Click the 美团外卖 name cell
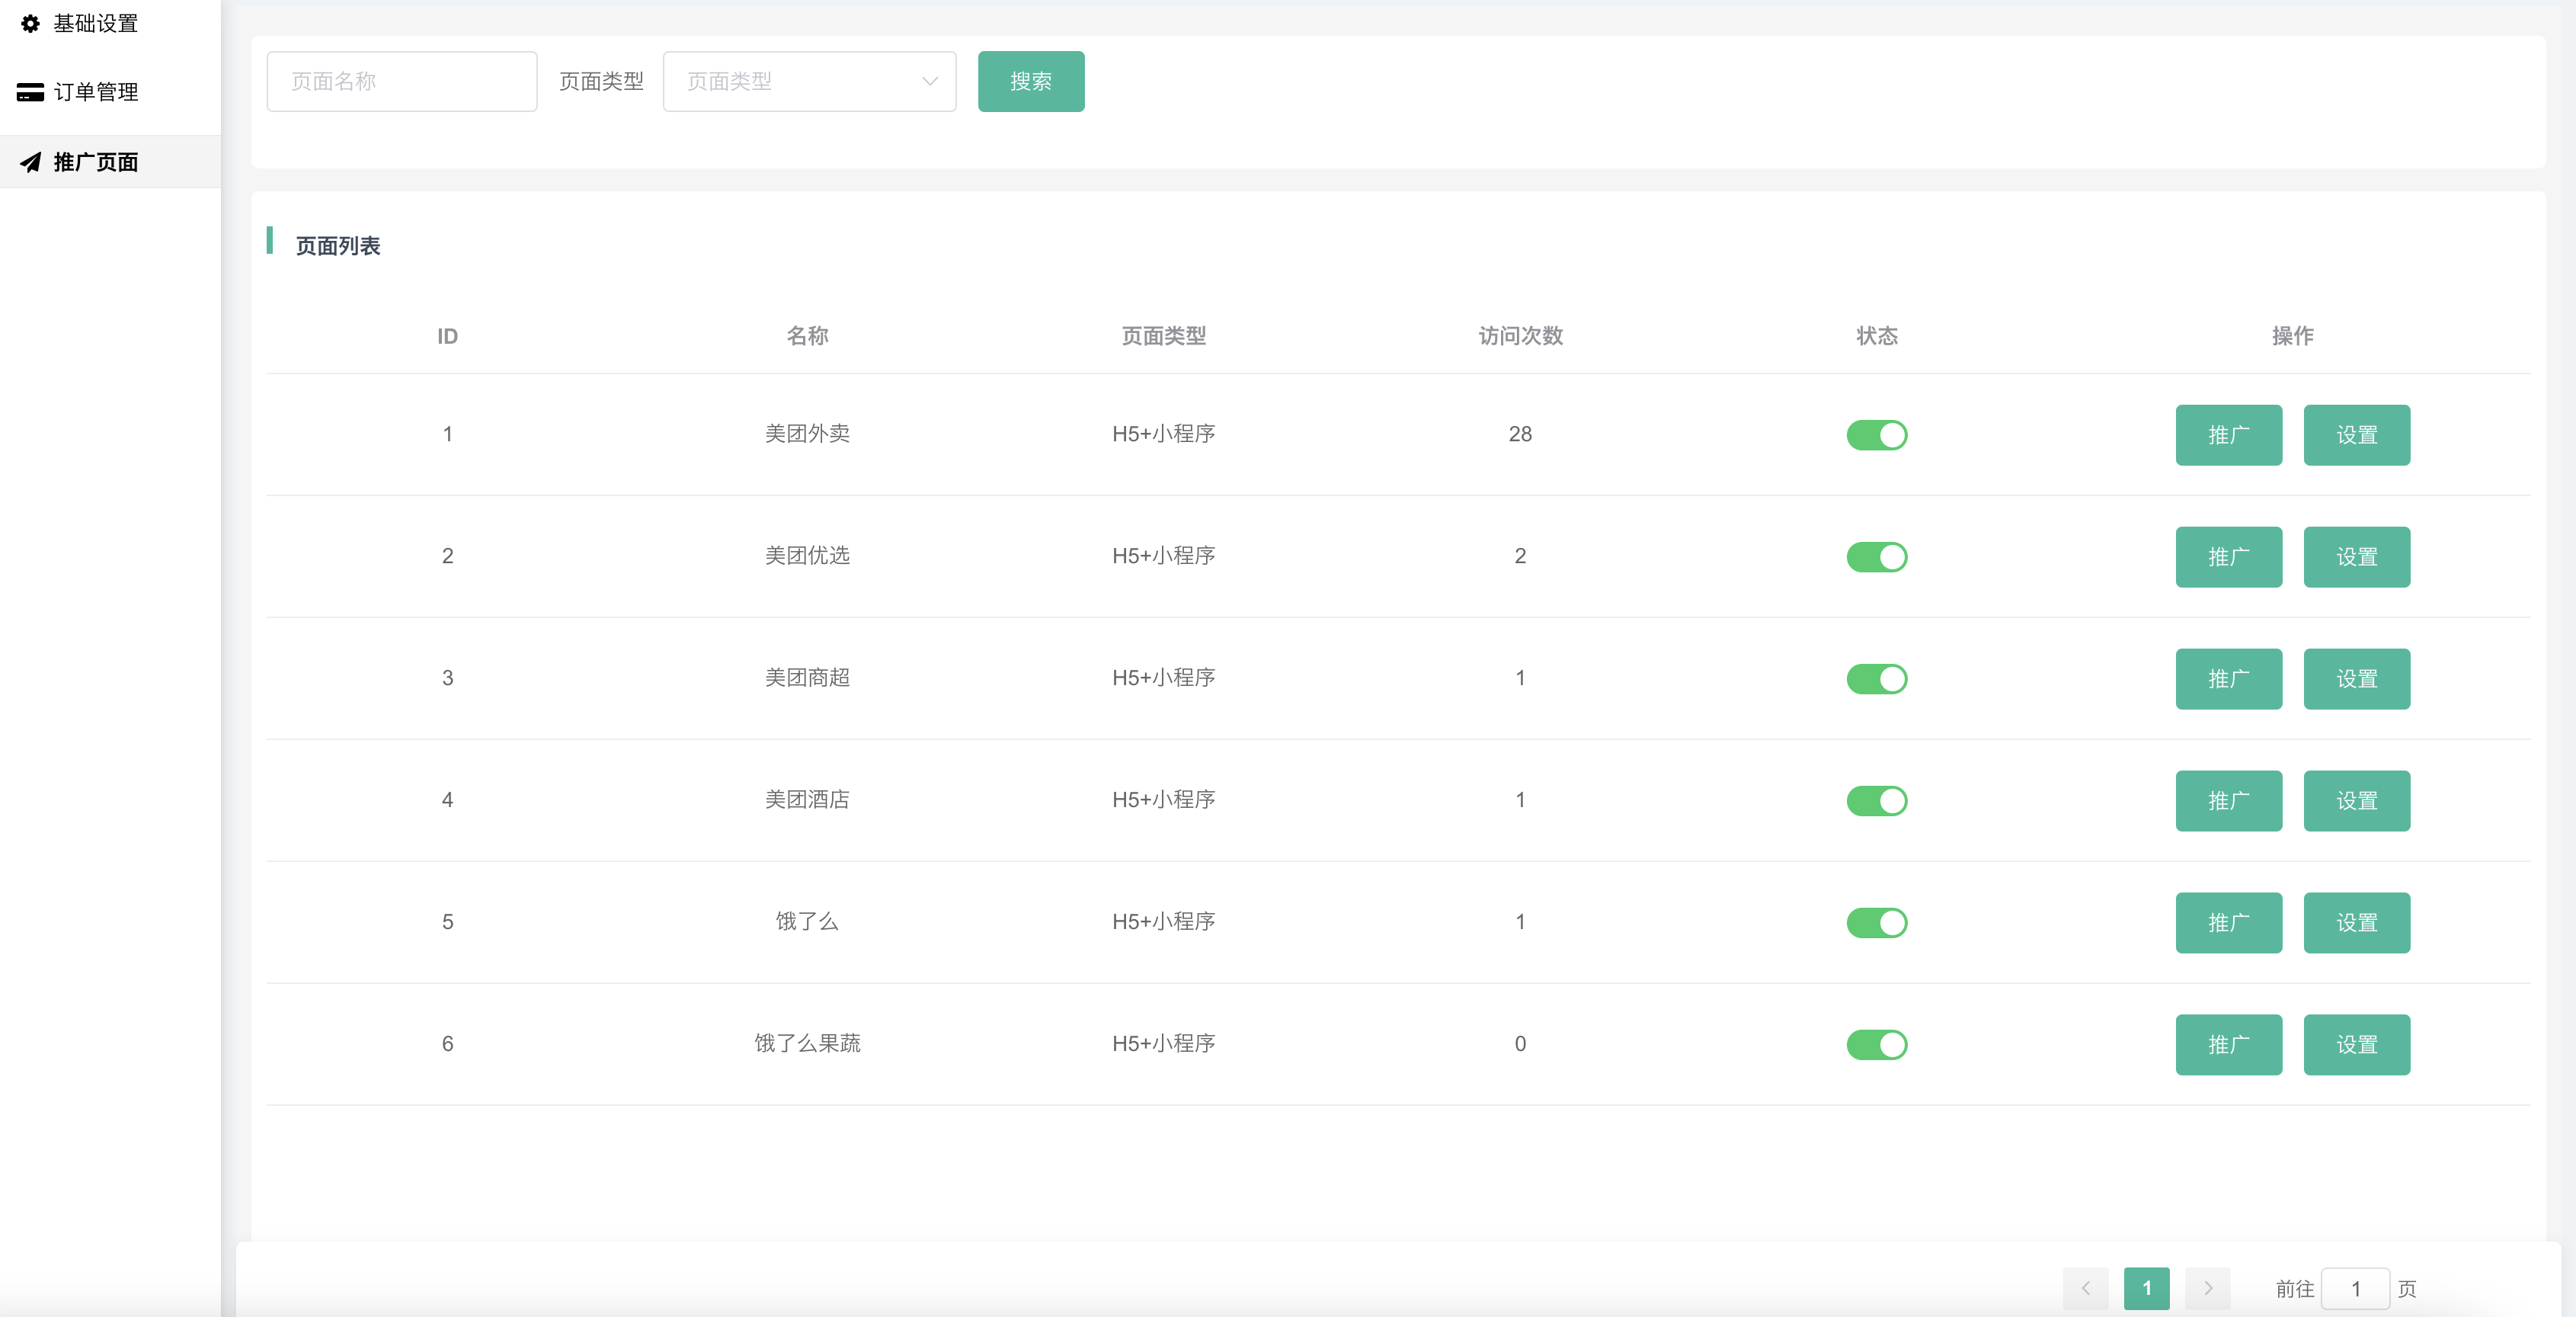Viewport: 2576px width, 1317px height. (807, 434)
